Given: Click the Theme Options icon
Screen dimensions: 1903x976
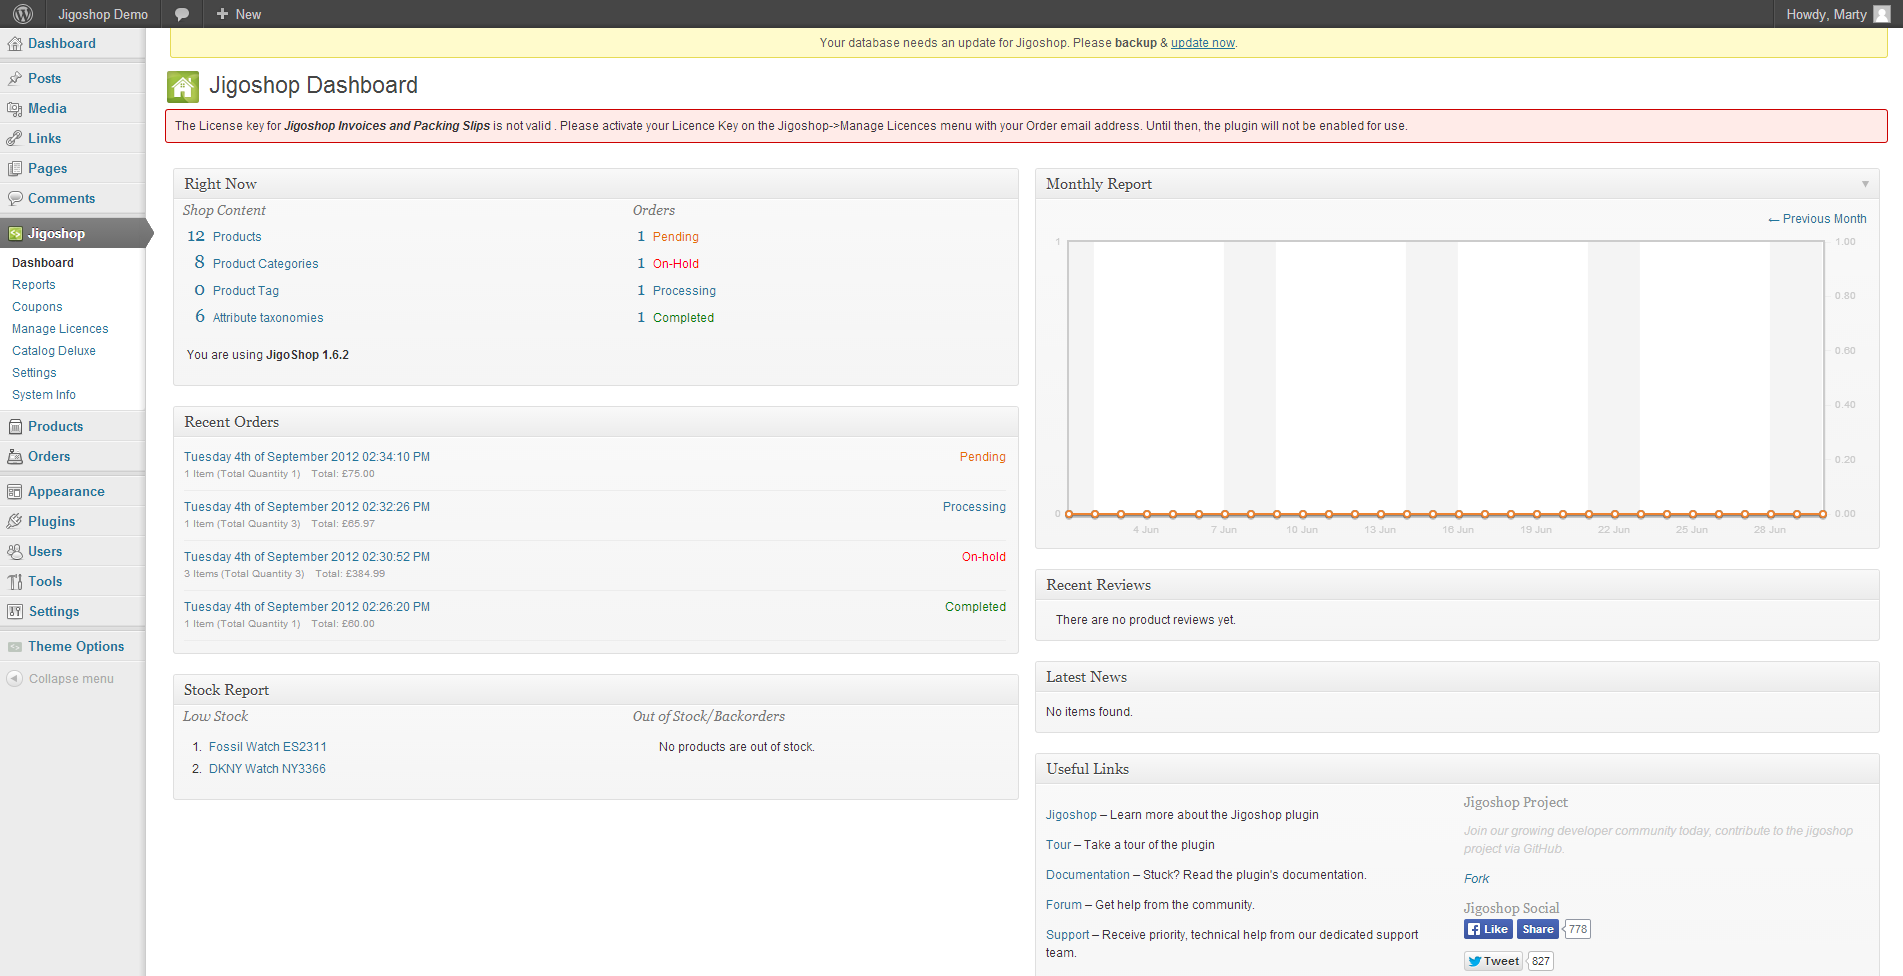Looking at the screenshot, I should pyautogui.click(x=15, y=647).
